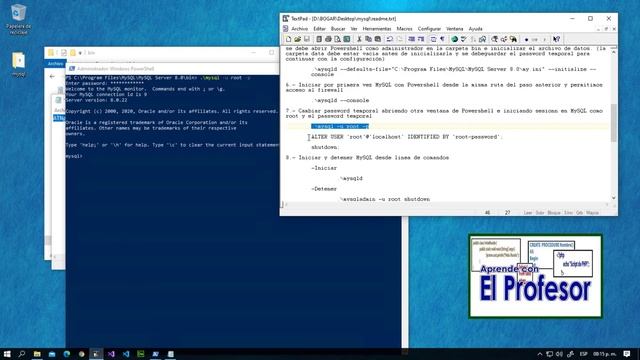Open the Buscar menu

(338, 29)
